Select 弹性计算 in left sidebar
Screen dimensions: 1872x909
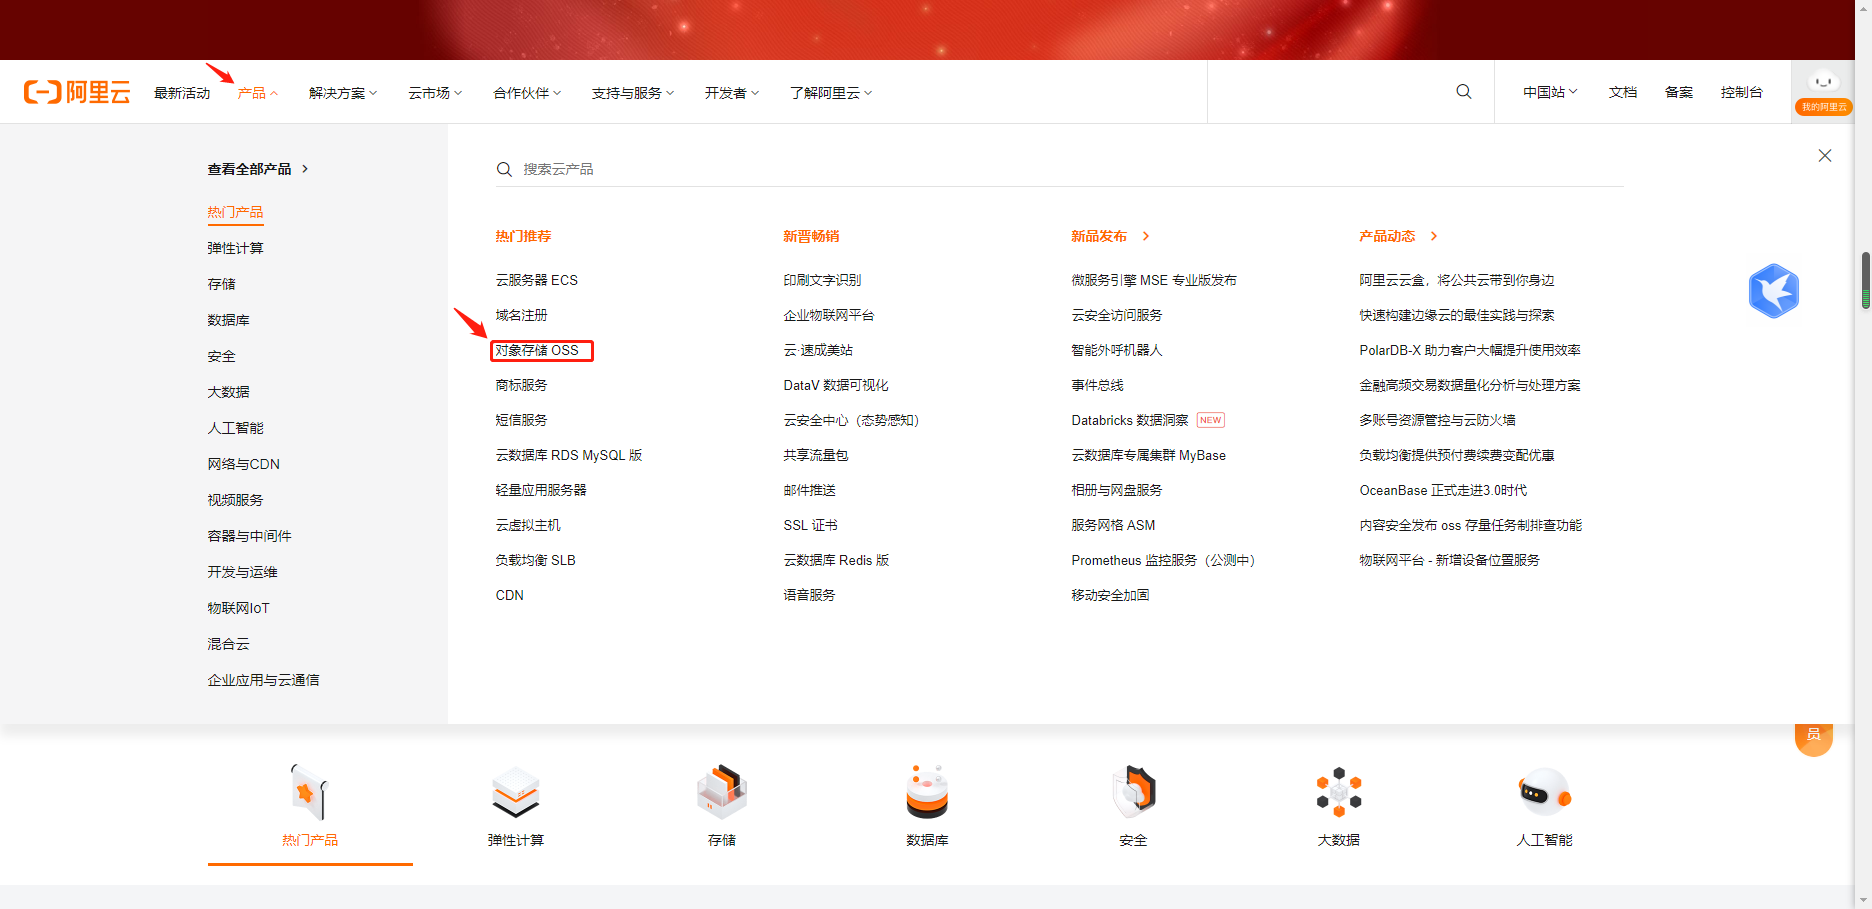pyautogui.click(x=235, y=248)
